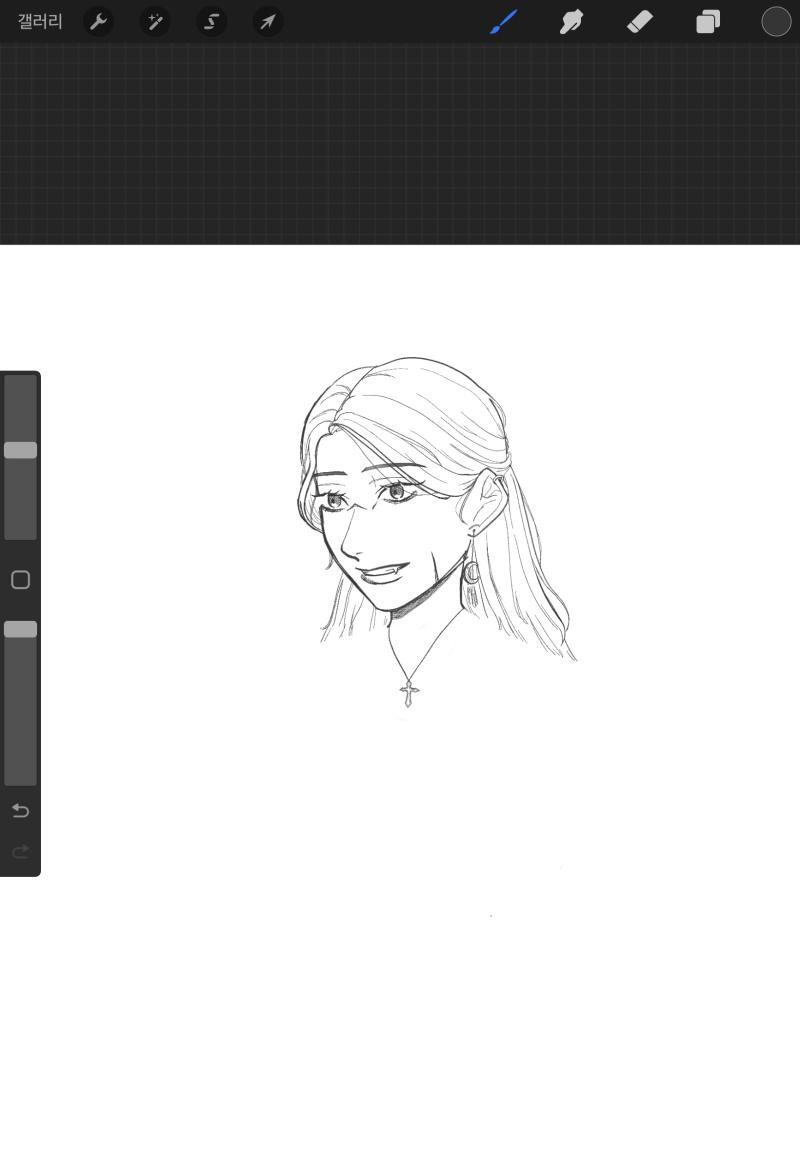The height and width of the screenshot is (1151, 800).
Task: Tap the cross pendant on the canvas
Action: (x=409, y=694)
